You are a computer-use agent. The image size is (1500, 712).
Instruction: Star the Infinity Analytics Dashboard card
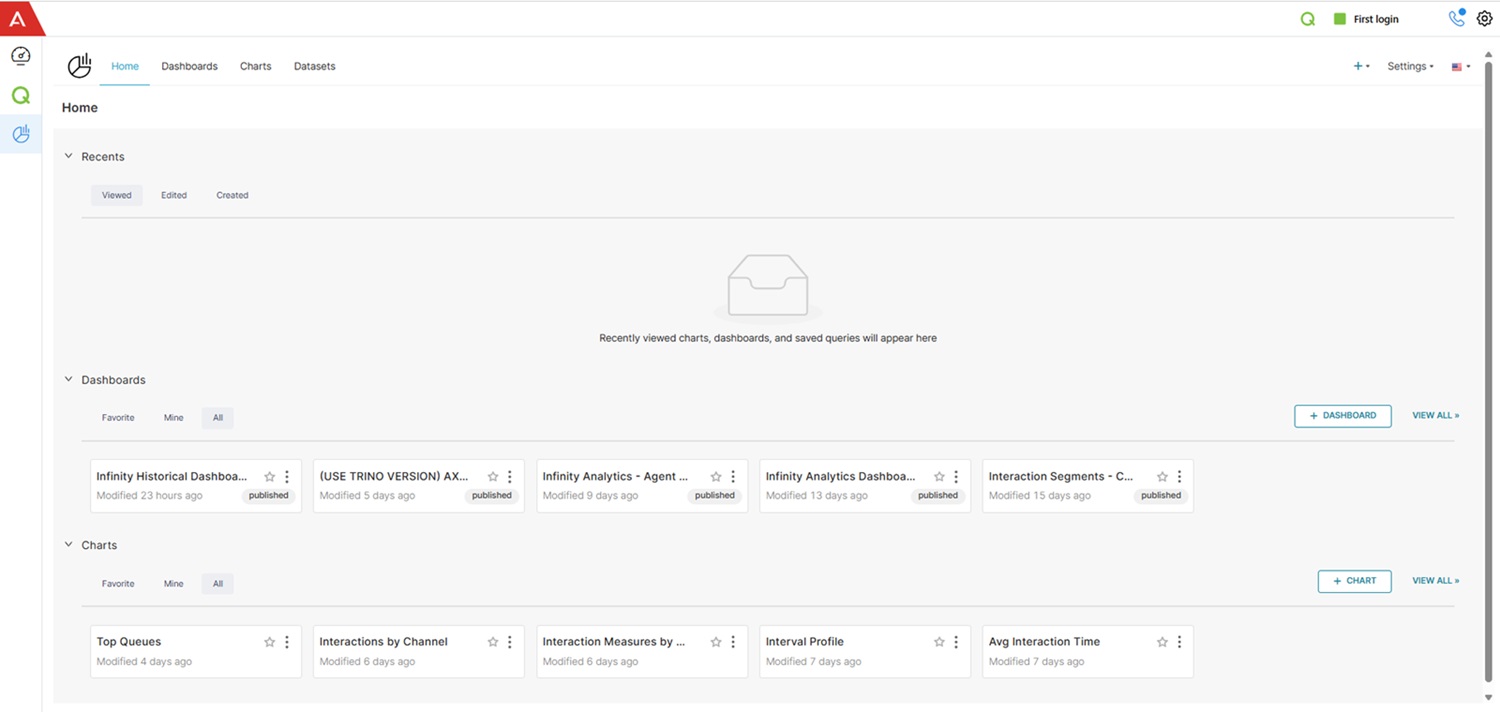[x=939, y=477]
